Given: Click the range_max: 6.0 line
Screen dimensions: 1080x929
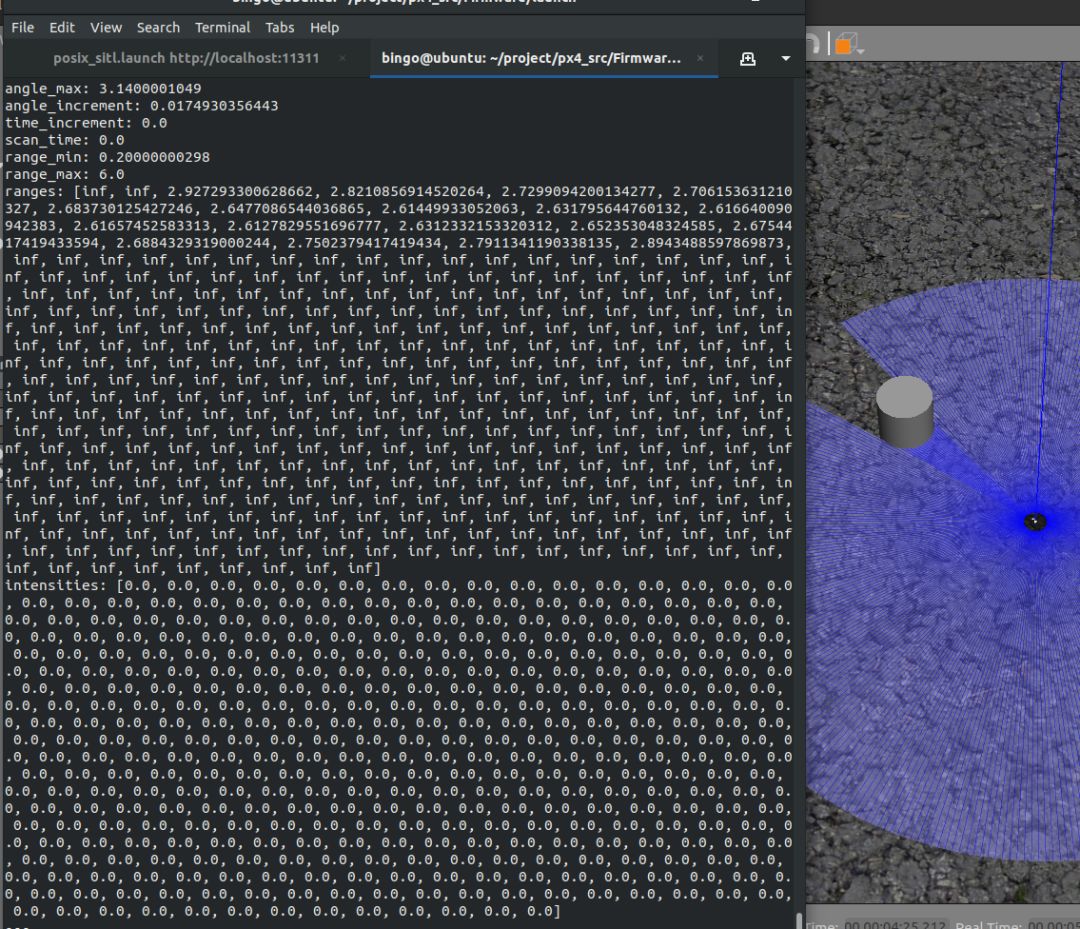Looking at the screenshot, I should [x=64, y=175].
